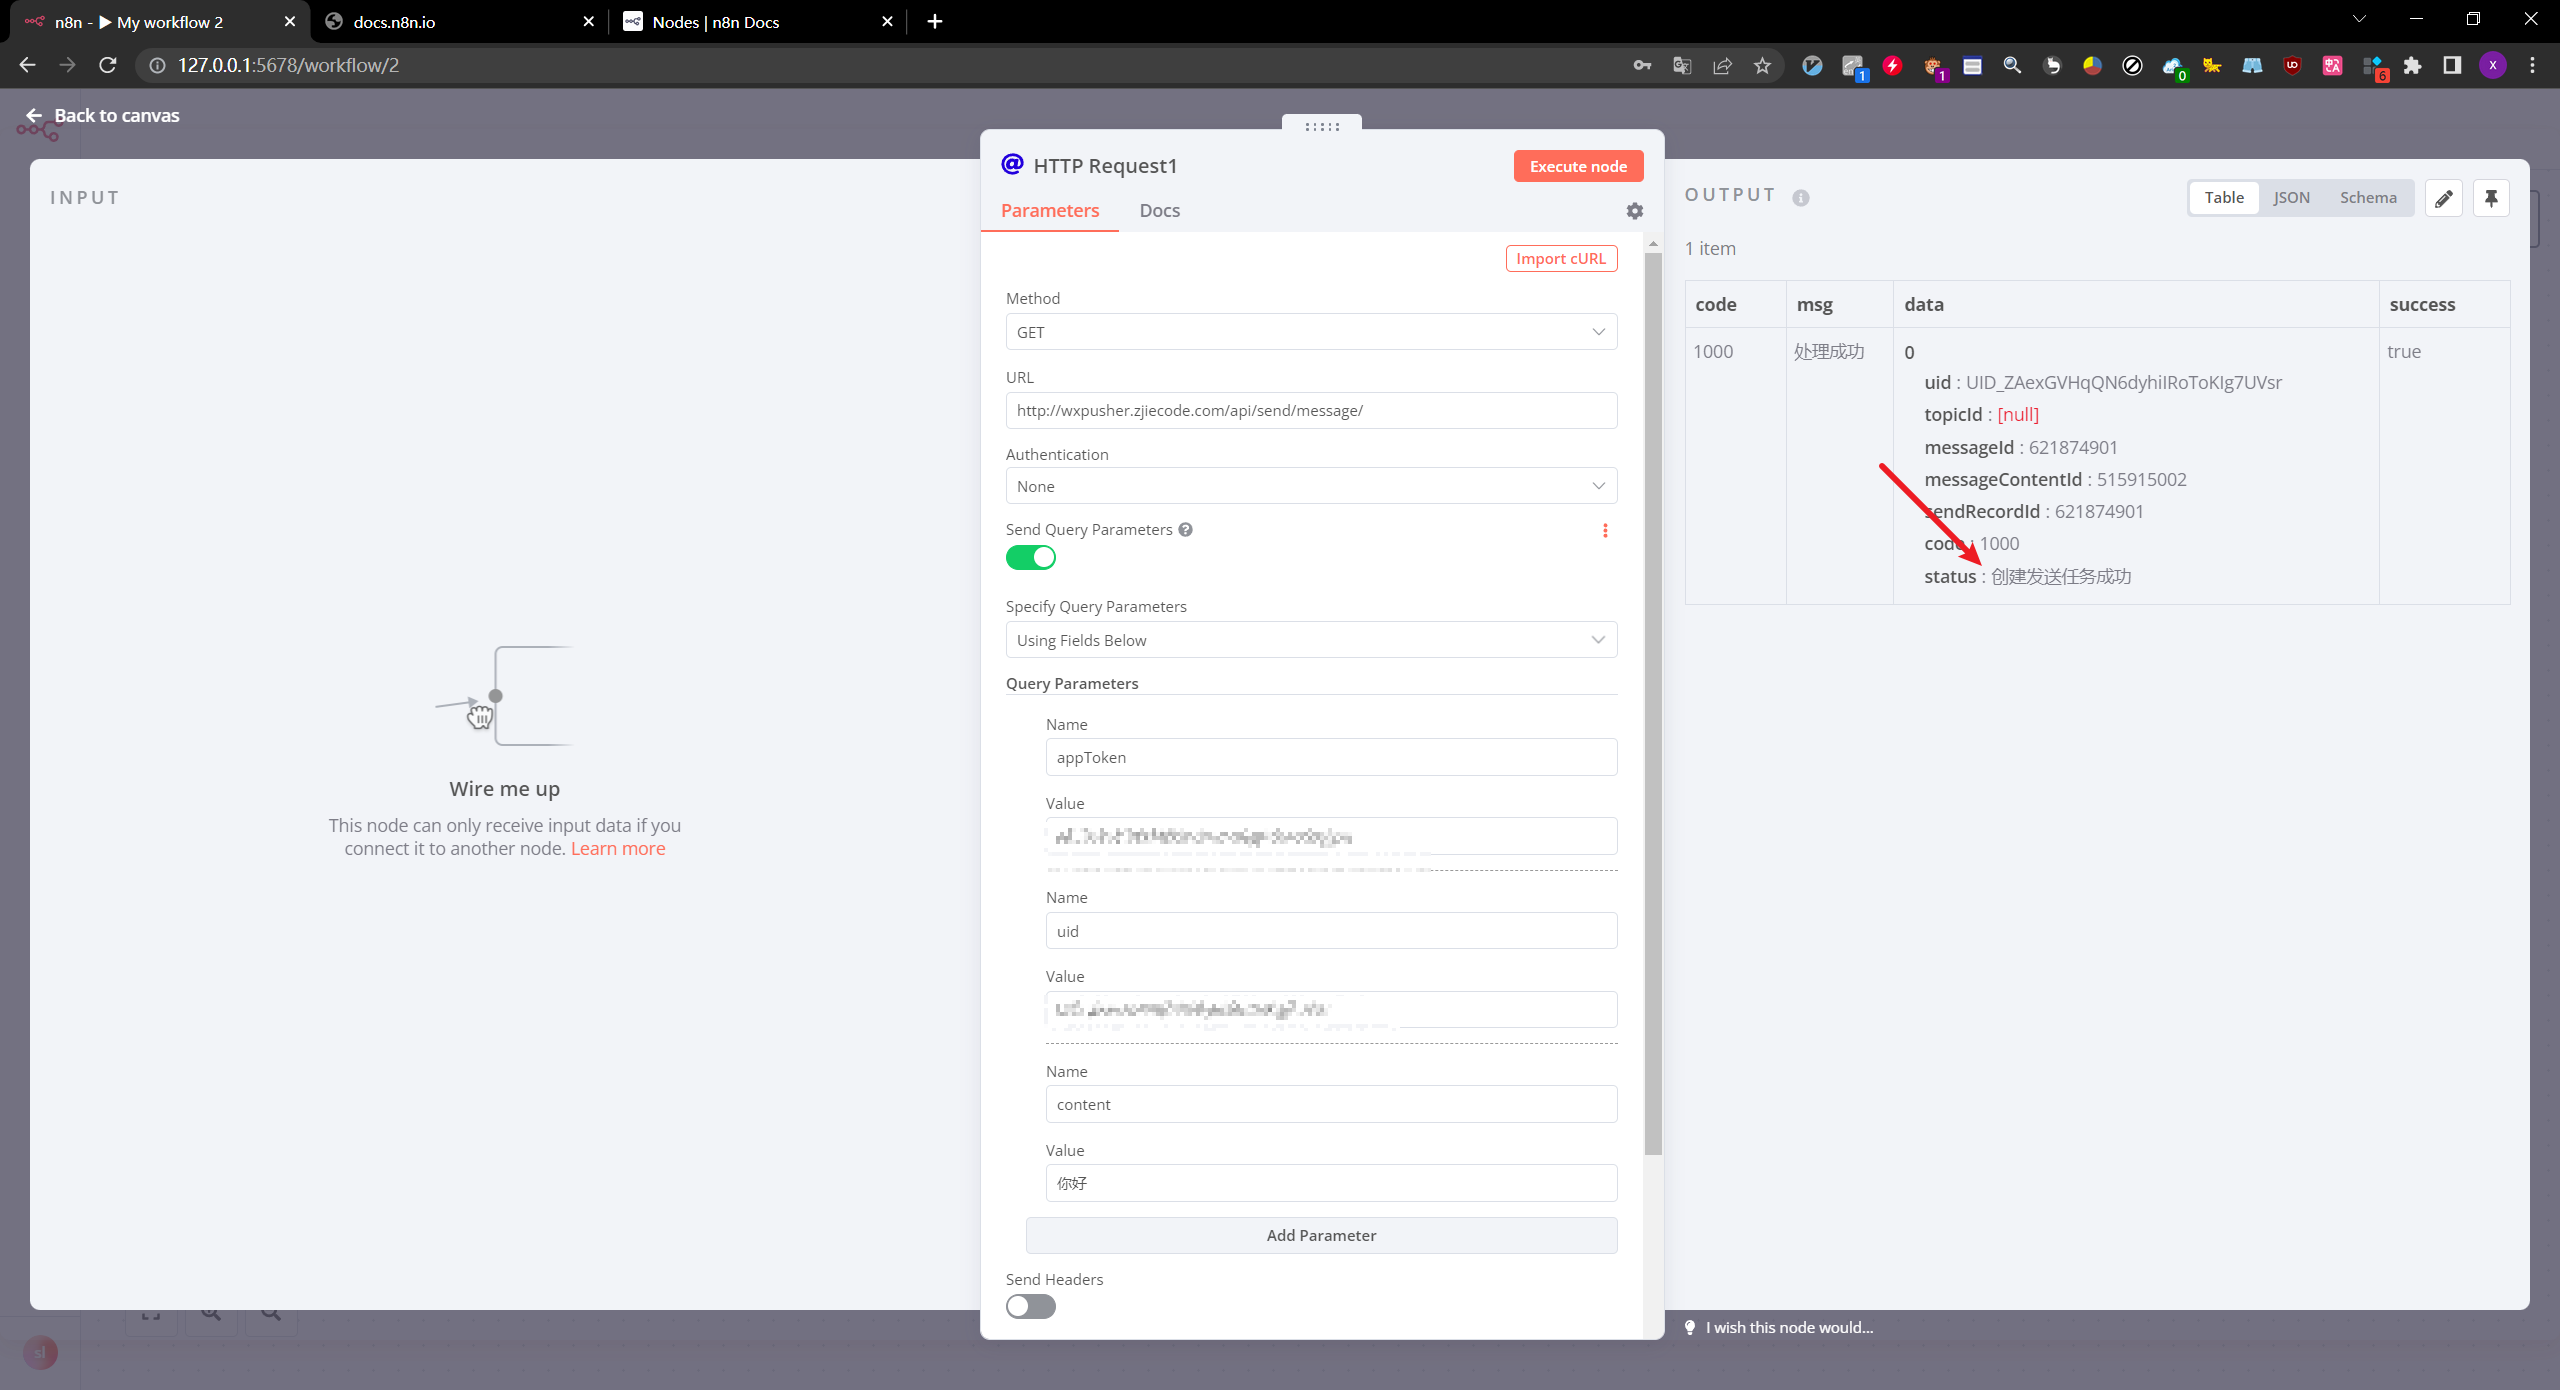Switch to the Docs tab
This screenshot has height=1390, width=2560.
[1159, 211]
